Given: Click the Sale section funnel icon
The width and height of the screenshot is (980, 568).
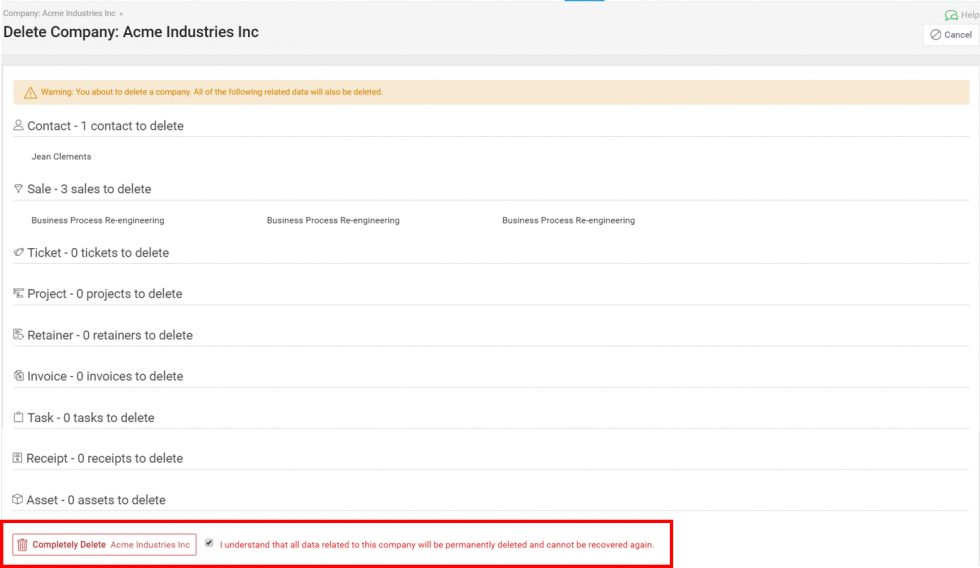Looking at the screenshot, I should [18, 188].
